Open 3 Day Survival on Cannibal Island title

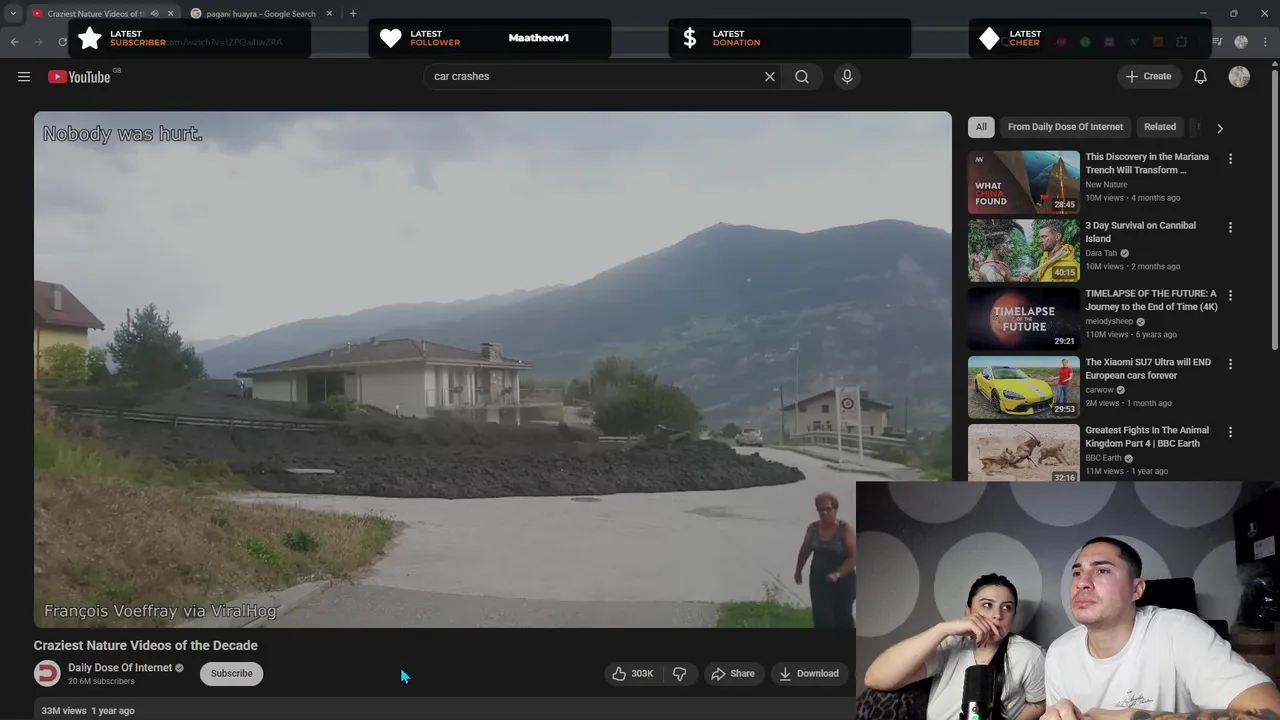1141,232
